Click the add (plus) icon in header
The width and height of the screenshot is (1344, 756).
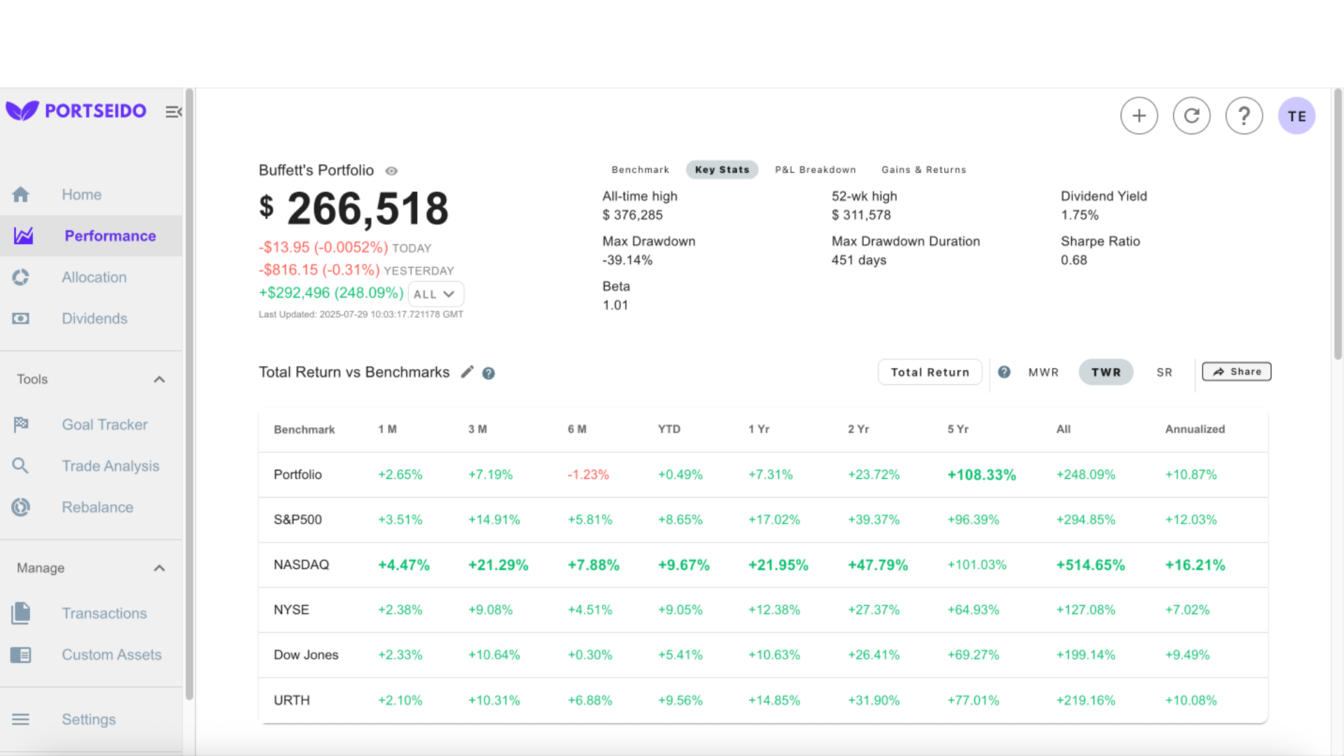click(x=1139, y=116)
